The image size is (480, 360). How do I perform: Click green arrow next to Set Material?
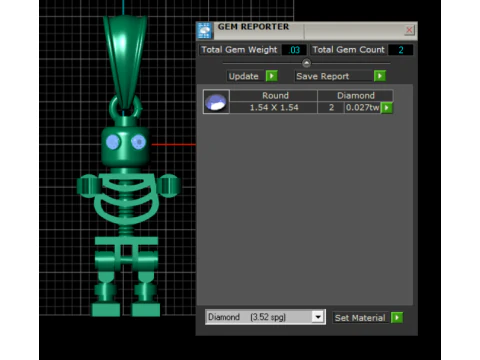[397, 318]
